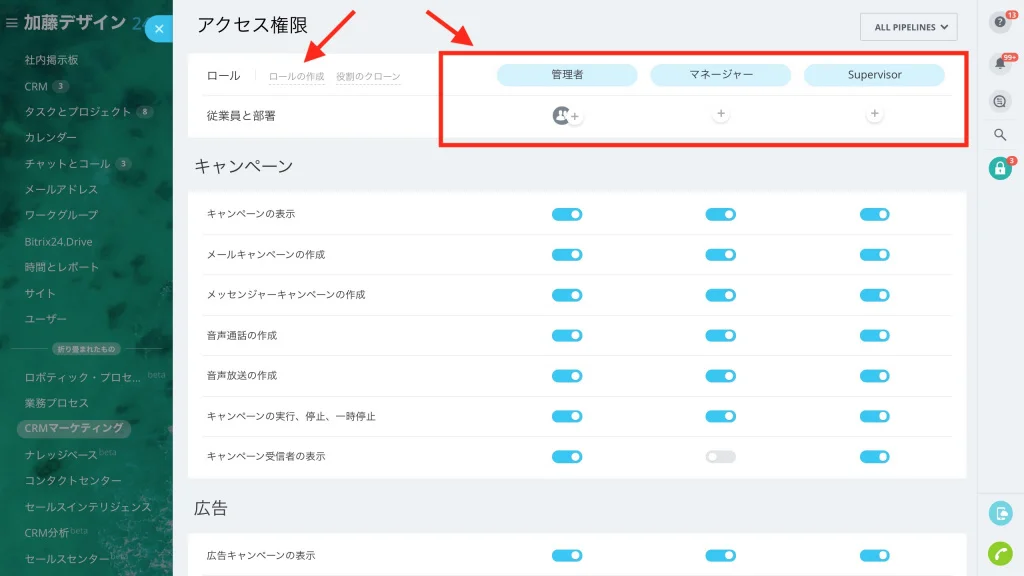Toggle 広告キャンペーンの表示 for 管理者

567,556
